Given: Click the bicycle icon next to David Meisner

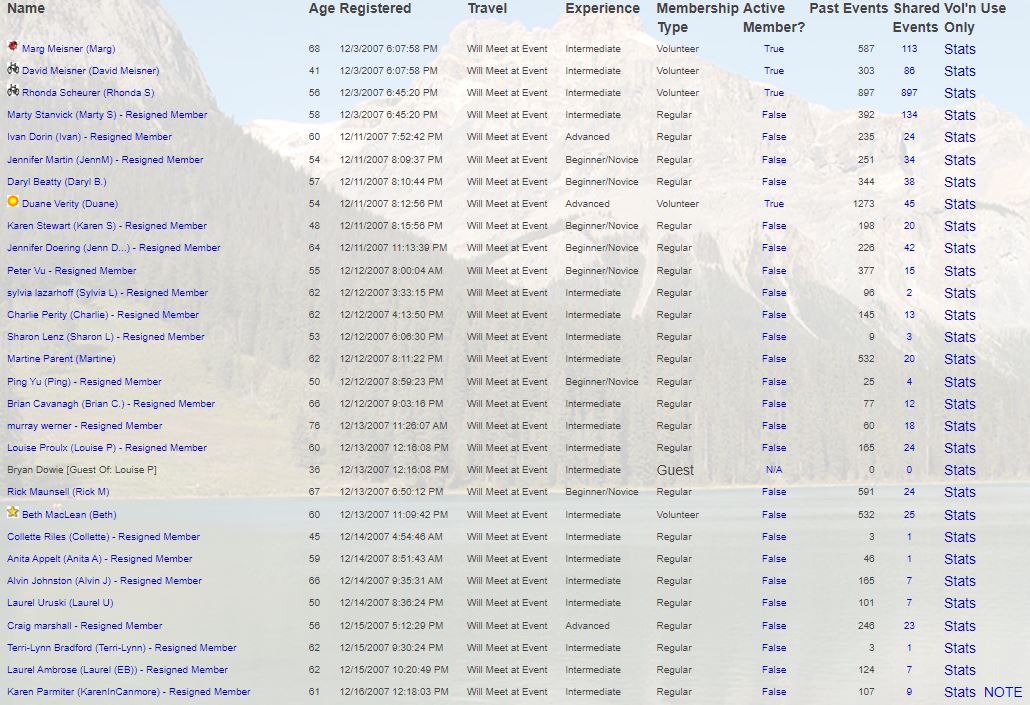Looking at the screenshot, I should coord(13,69).
